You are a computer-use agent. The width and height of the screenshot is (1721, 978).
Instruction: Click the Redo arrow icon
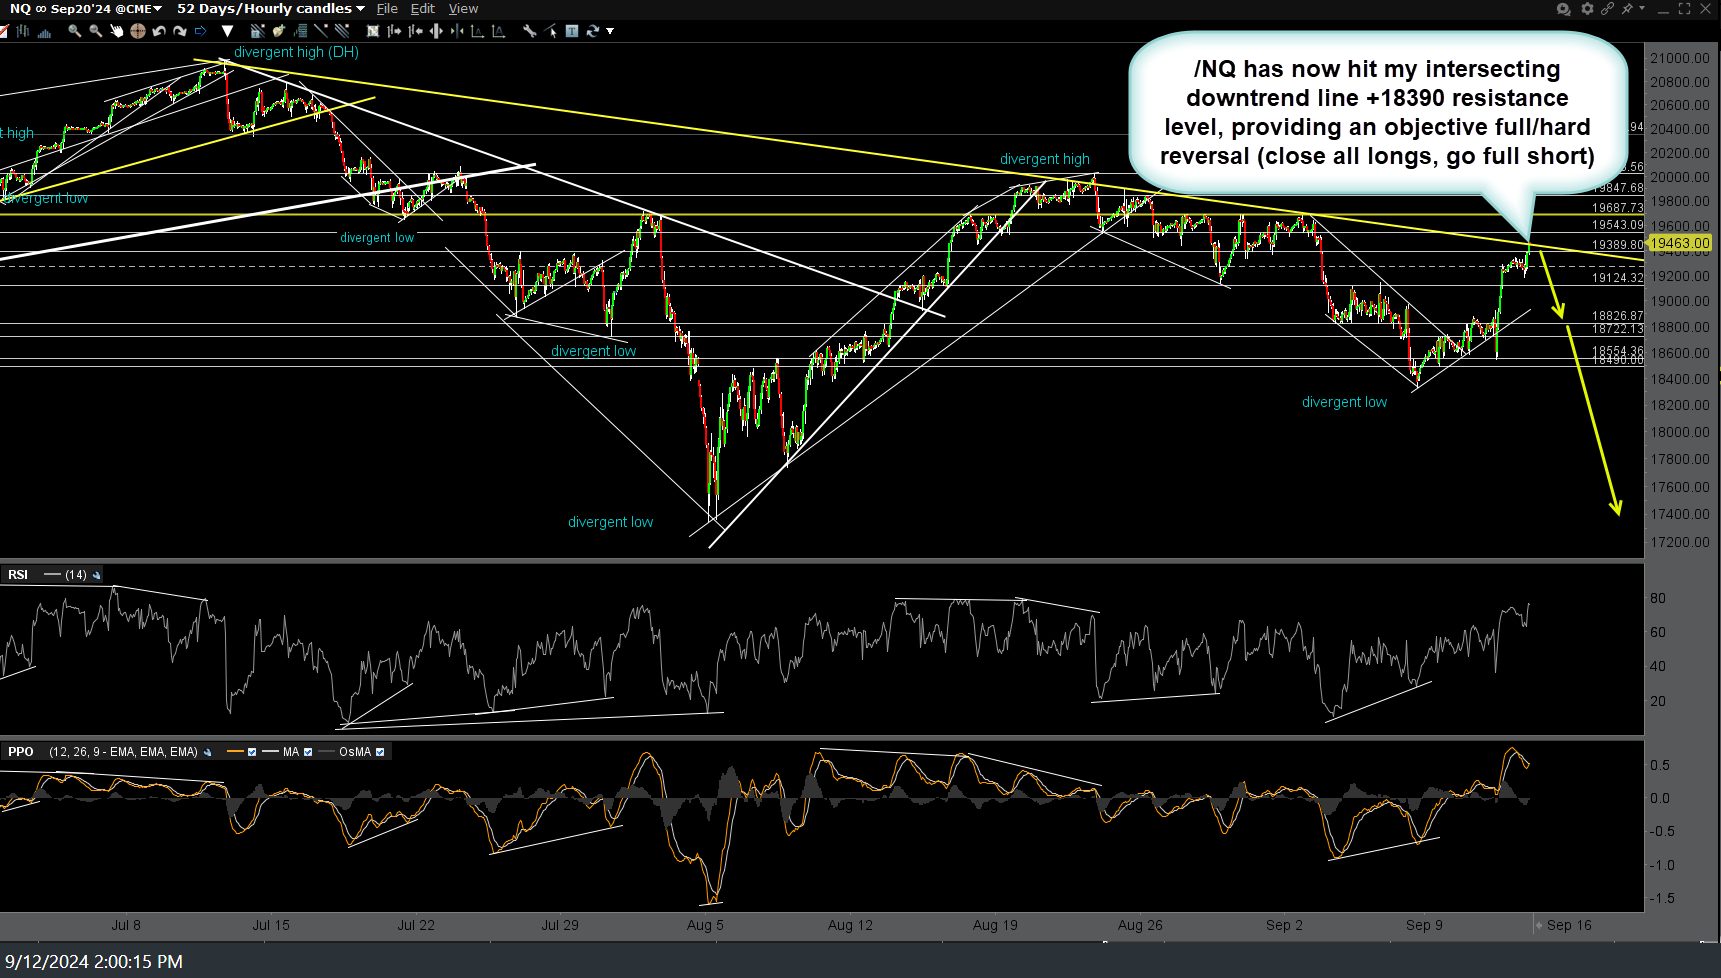tap(180, 31)
